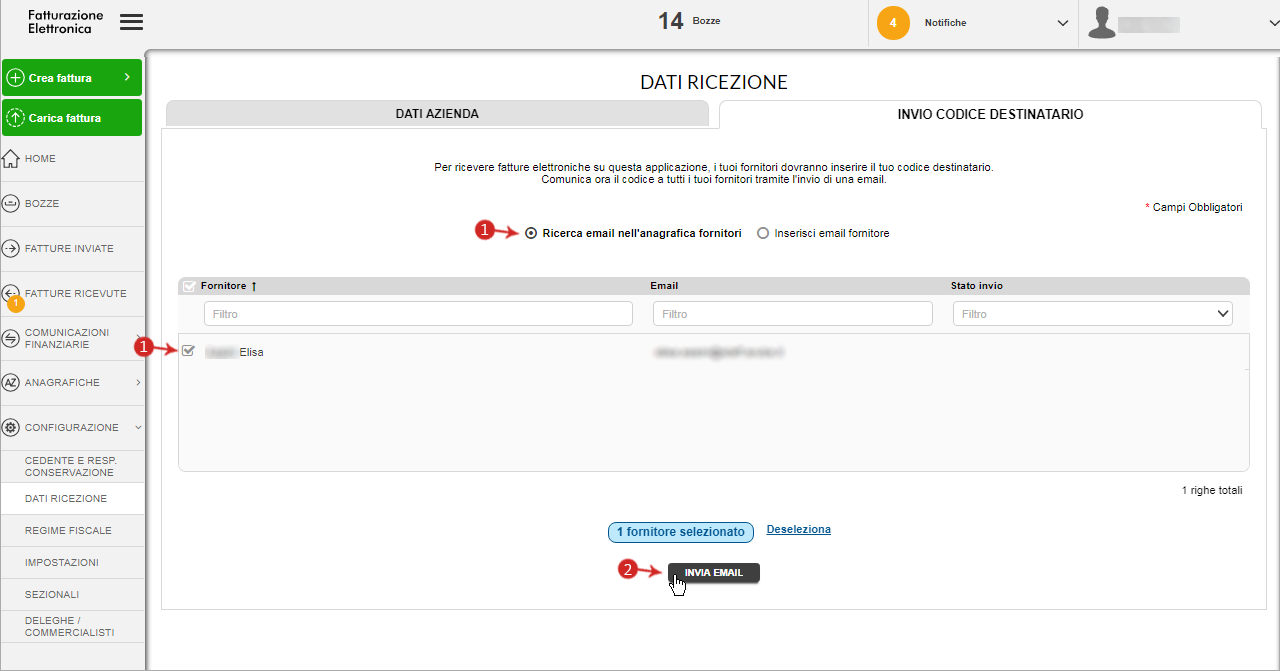Open the hamburger menu icon

131,22
